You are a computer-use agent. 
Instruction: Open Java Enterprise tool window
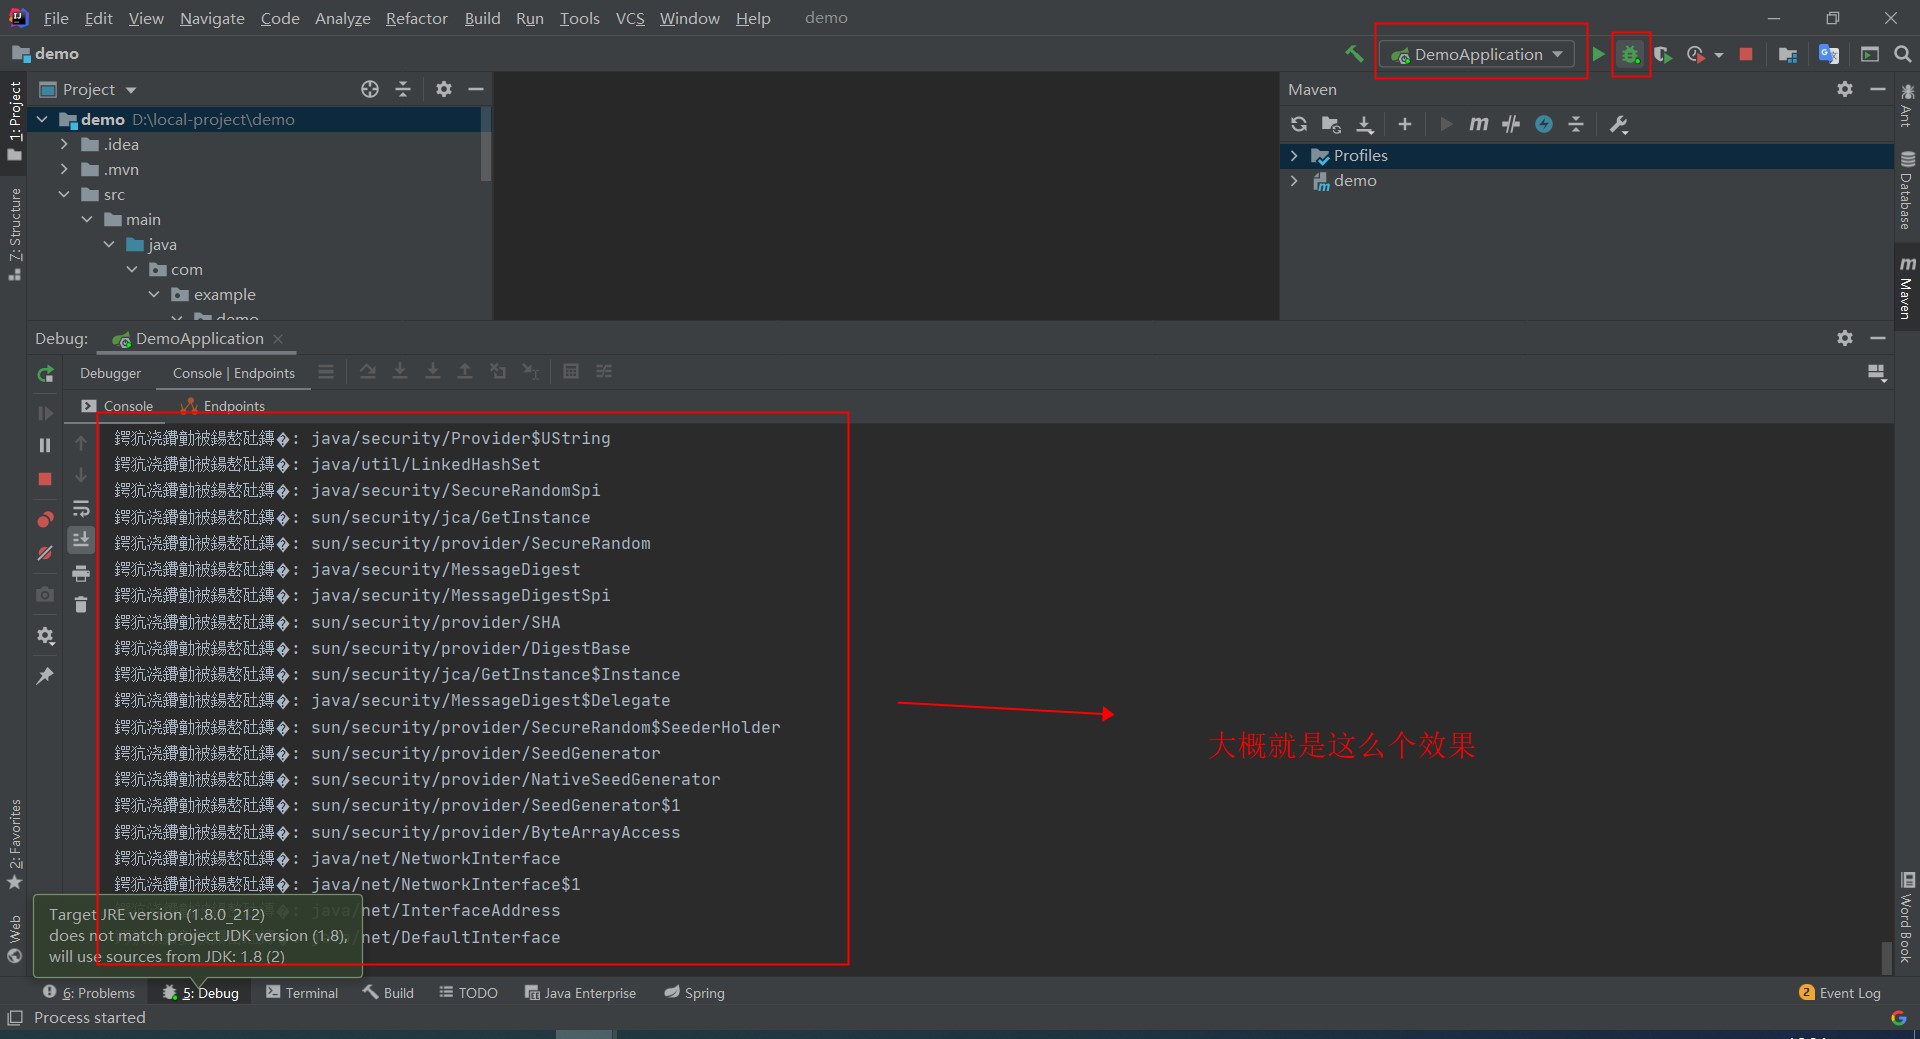click(580, 993)
